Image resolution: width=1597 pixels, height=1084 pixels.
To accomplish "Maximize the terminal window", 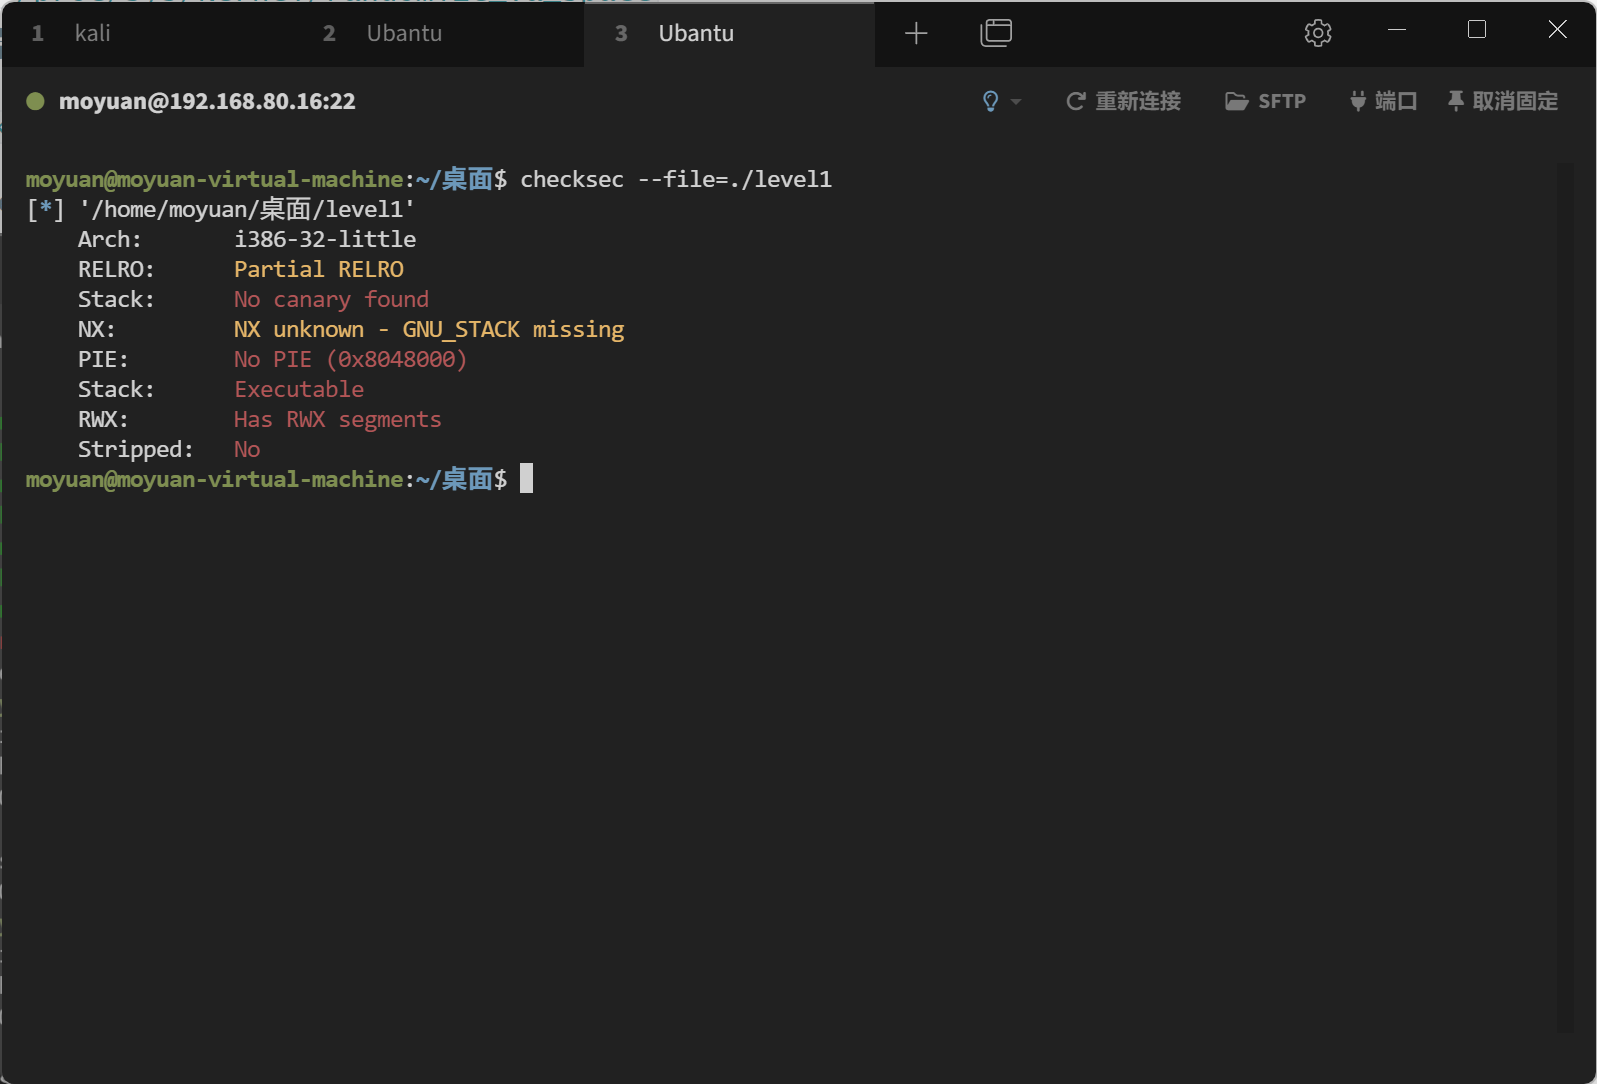I will [x=1477, y=30].
